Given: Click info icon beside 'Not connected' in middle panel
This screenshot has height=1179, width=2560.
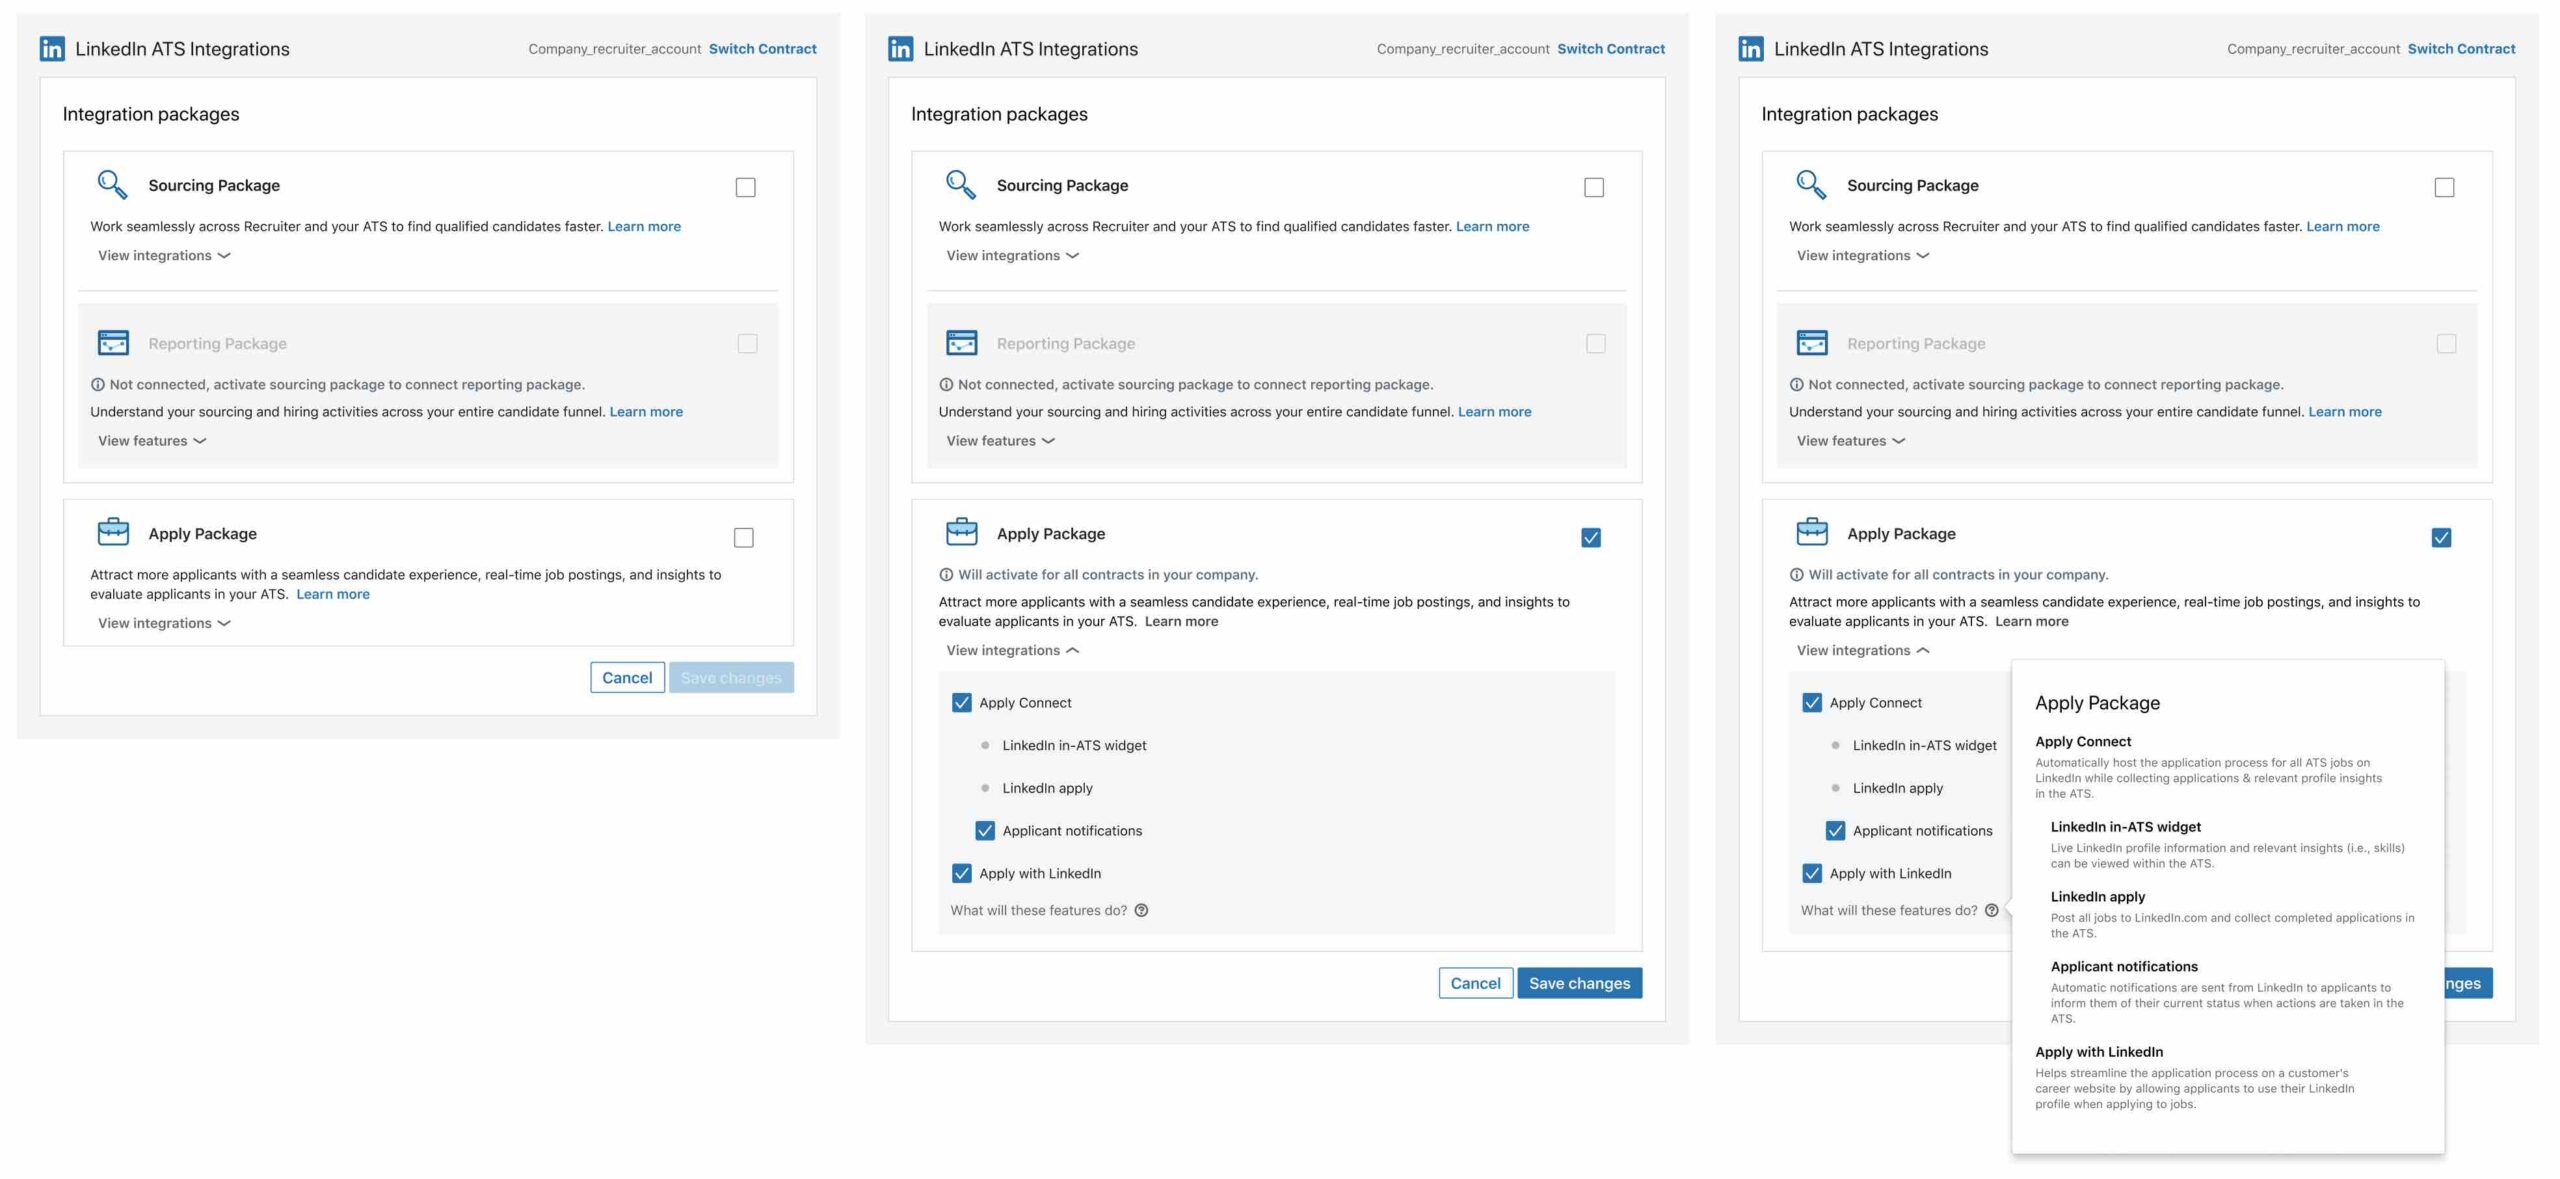Looking at the screenshot, I should (946, 385).
